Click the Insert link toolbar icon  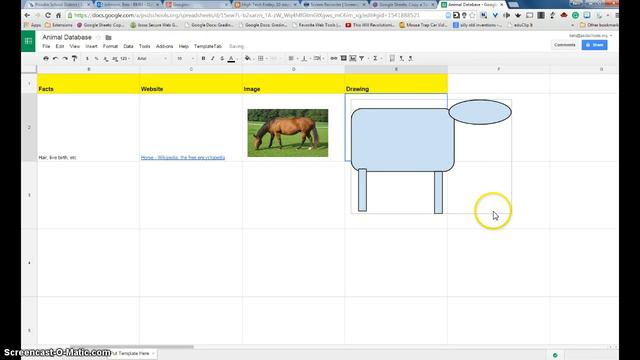333,58
